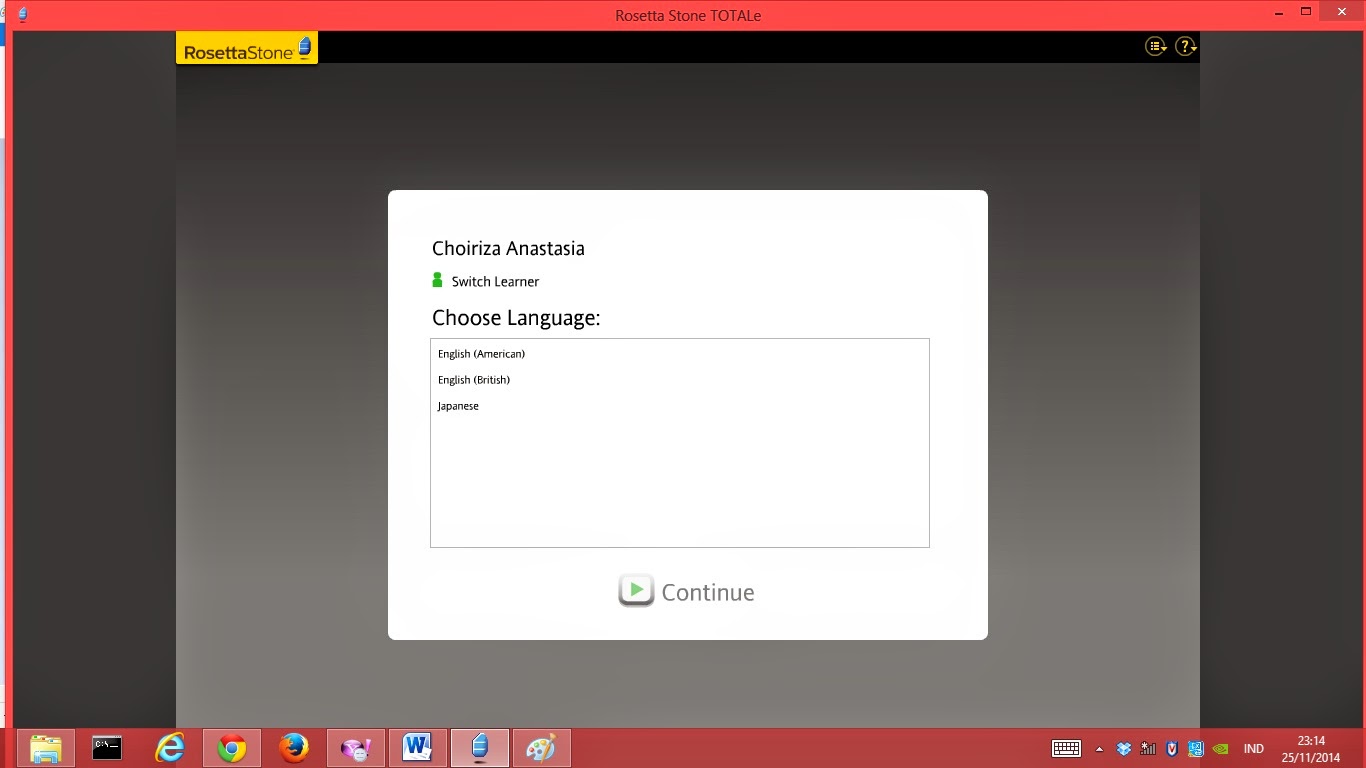Screen dimensions: 1366x768
Task: Click the Switch Learner link
Action: pyautogui.click(x=495, y=282)
